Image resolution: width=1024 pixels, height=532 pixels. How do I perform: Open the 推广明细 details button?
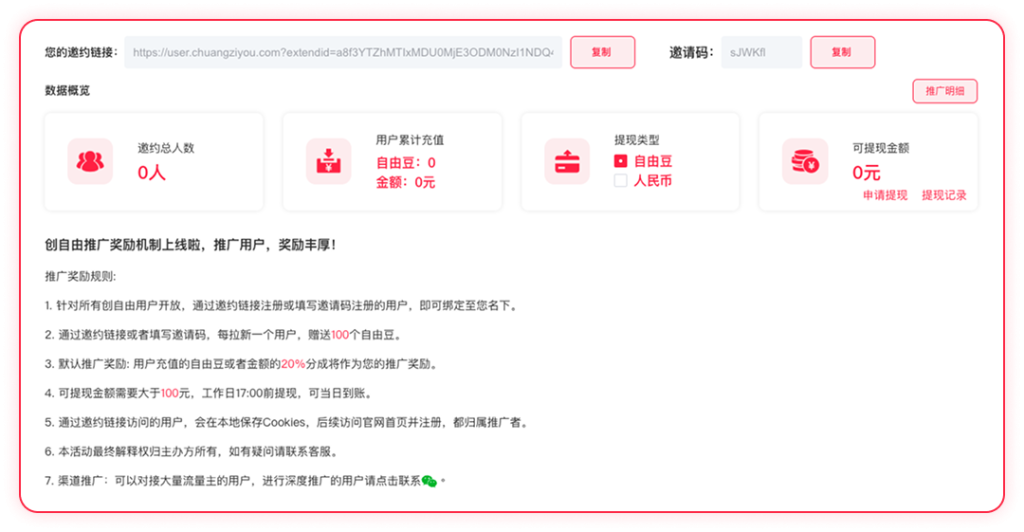coord(944,91)
